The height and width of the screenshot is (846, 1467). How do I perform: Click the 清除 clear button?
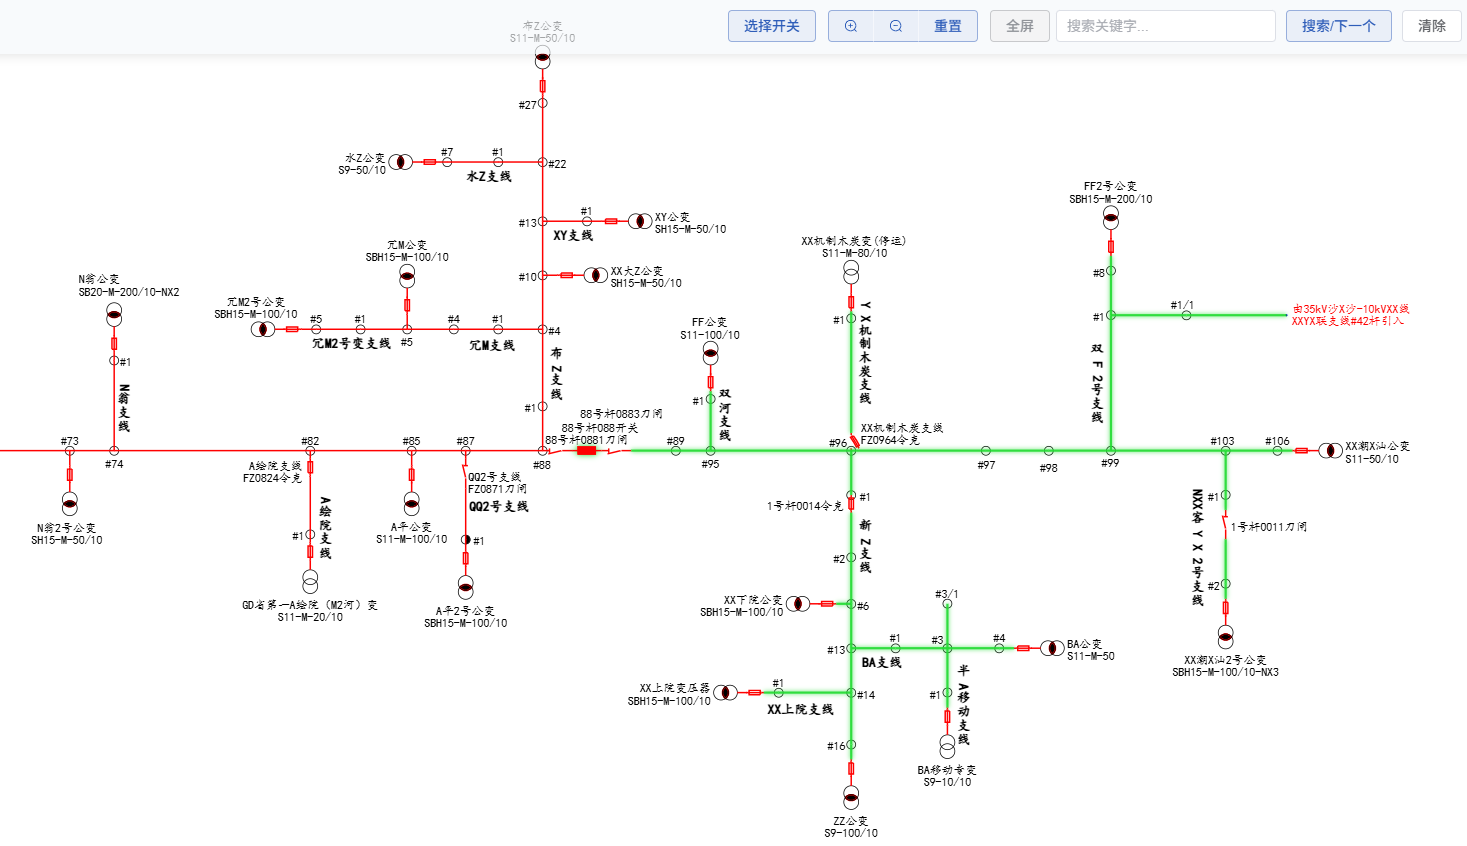1432,26
